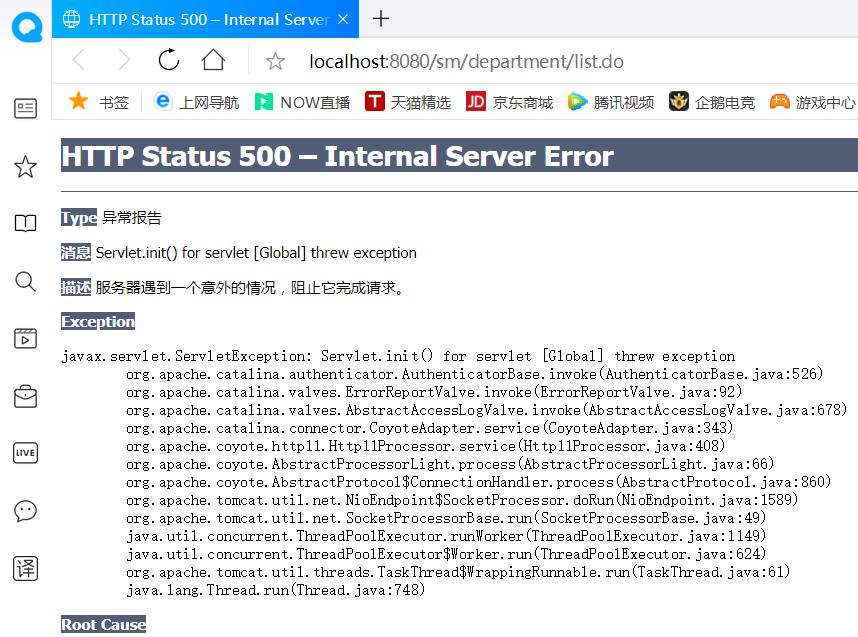Go to the home page
Screen dimensions: 858x637
(213, 60)
